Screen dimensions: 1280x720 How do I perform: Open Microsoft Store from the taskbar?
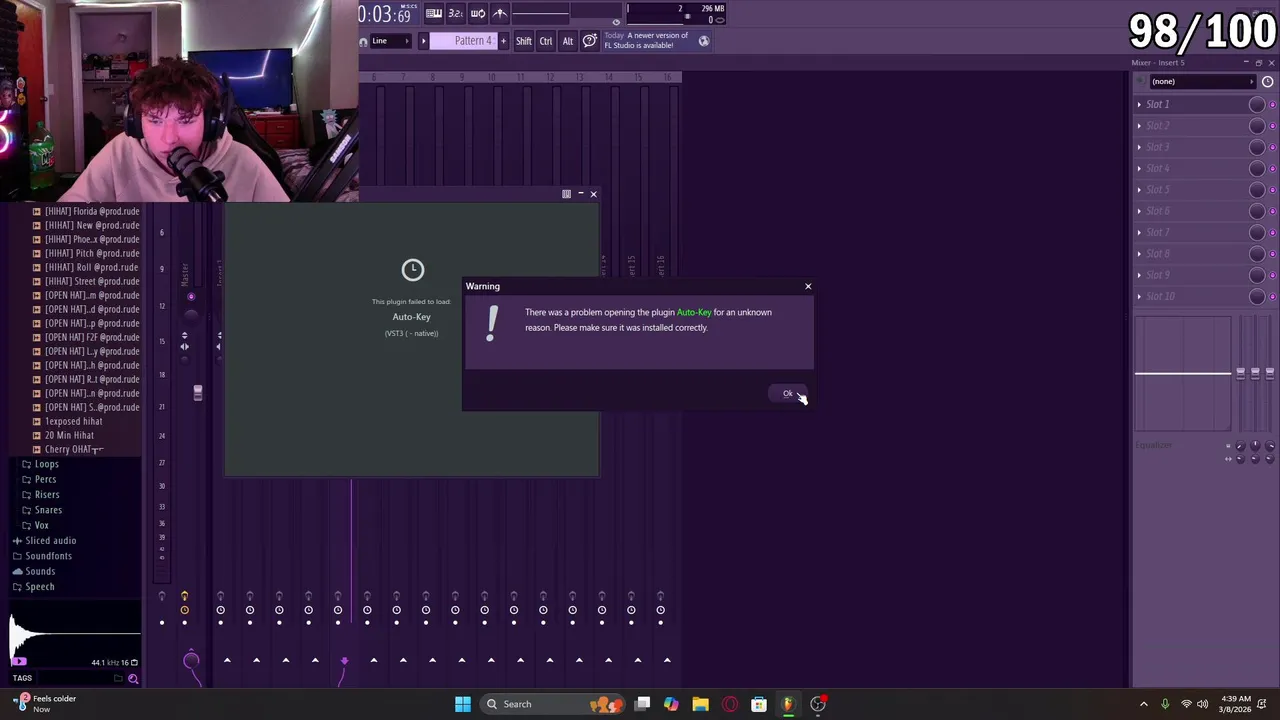coord(759,704)
